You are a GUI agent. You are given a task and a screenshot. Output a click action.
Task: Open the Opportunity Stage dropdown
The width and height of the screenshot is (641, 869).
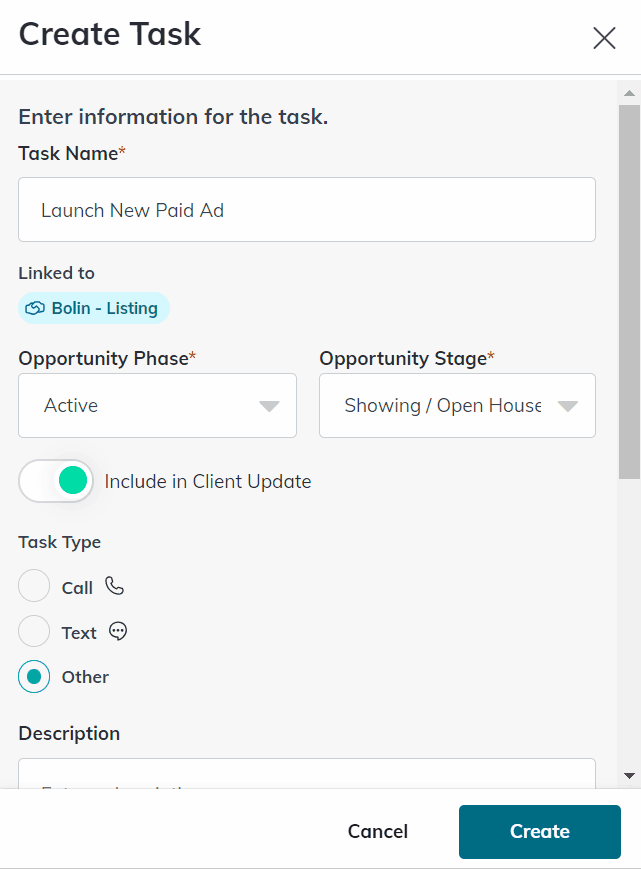[x=457, y=405]
